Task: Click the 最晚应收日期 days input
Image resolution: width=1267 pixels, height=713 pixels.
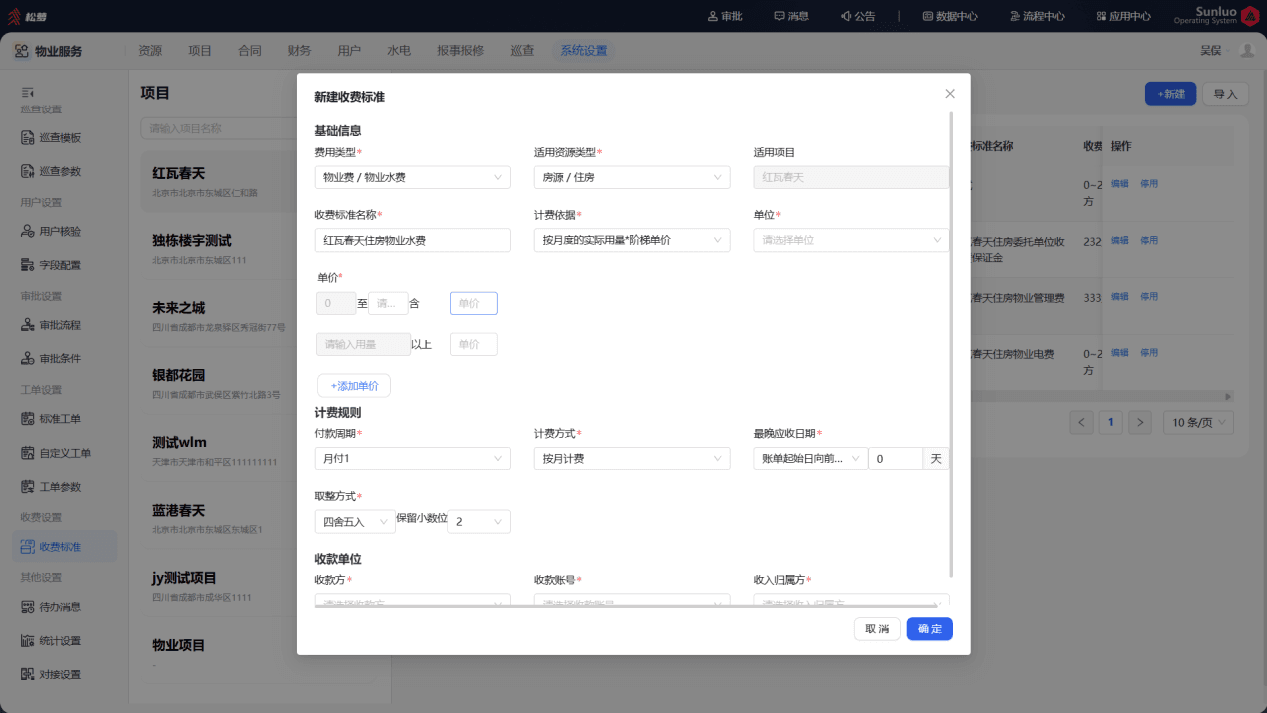Action: tap(895, 459)
